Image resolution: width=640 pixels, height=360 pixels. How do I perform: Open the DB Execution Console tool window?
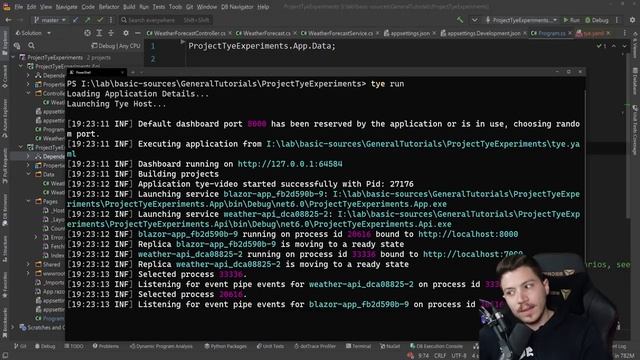436,346
